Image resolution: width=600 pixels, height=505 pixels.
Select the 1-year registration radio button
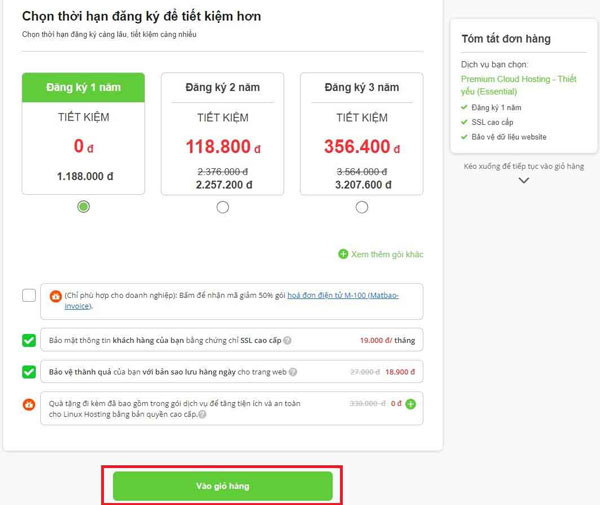click(x=83, y=207)
